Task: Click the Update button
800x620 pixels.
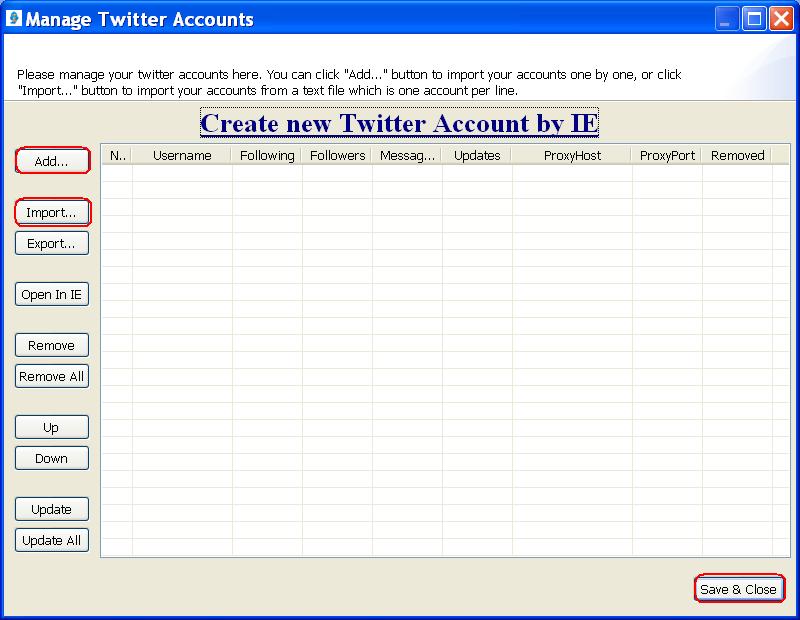Action: tap(52, 509)
